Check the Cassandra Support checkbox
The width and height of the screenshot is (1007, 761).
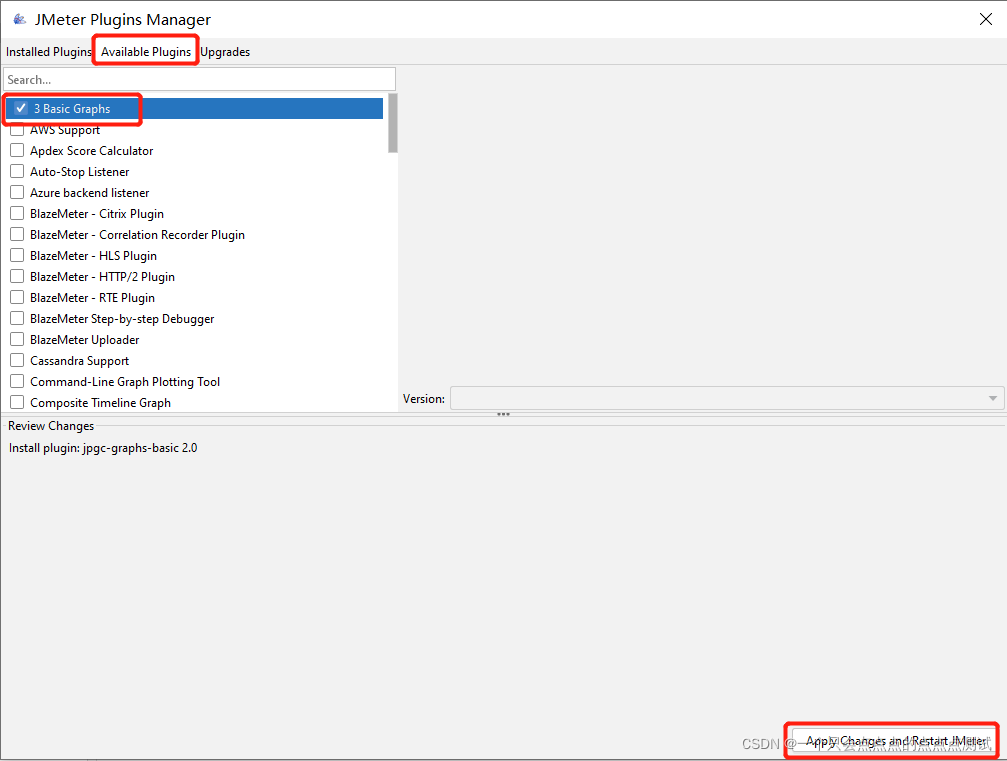coord(17,360)
